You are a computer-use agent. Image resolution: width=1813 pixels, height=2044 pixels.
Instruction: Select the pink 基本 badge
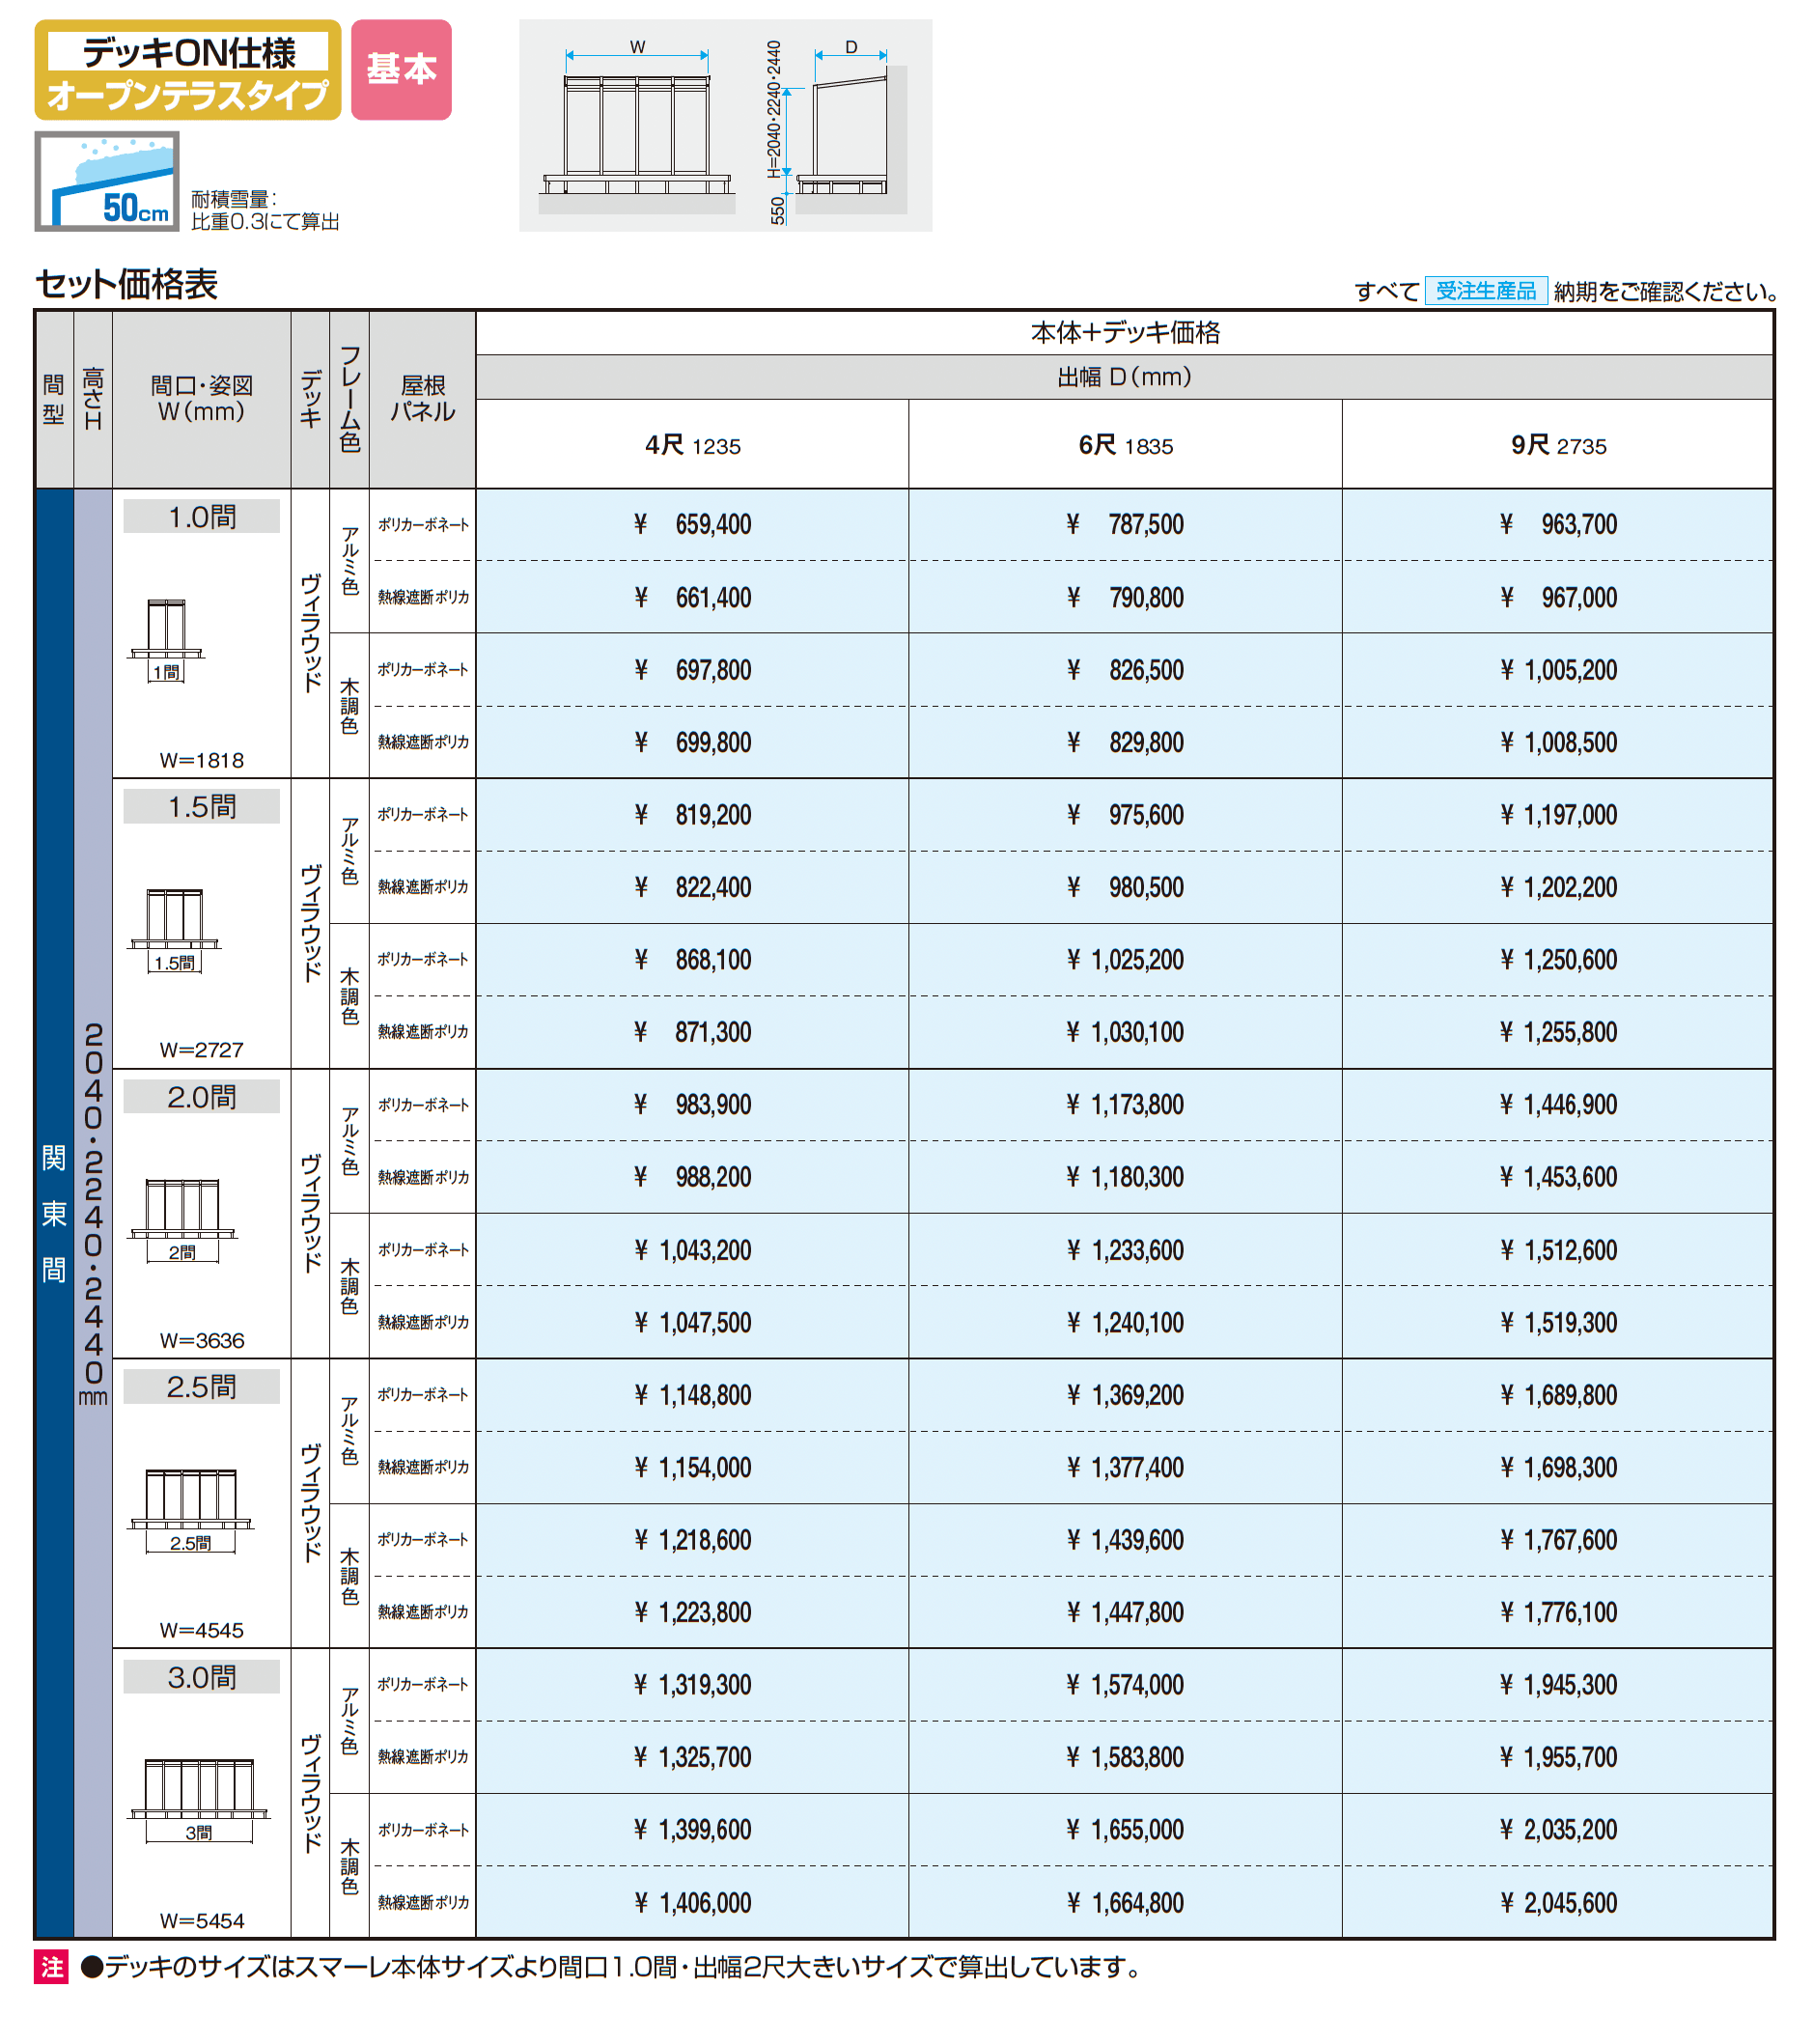coord(401,70)
